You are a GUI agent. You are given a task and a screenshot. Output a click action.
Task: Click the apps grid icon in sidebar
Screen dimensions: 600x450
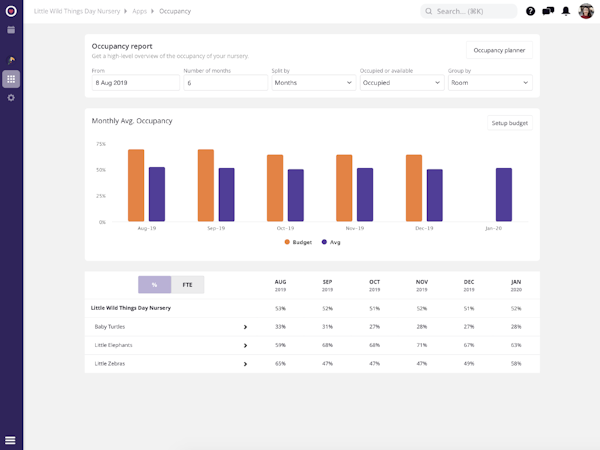tap(11, 79)
